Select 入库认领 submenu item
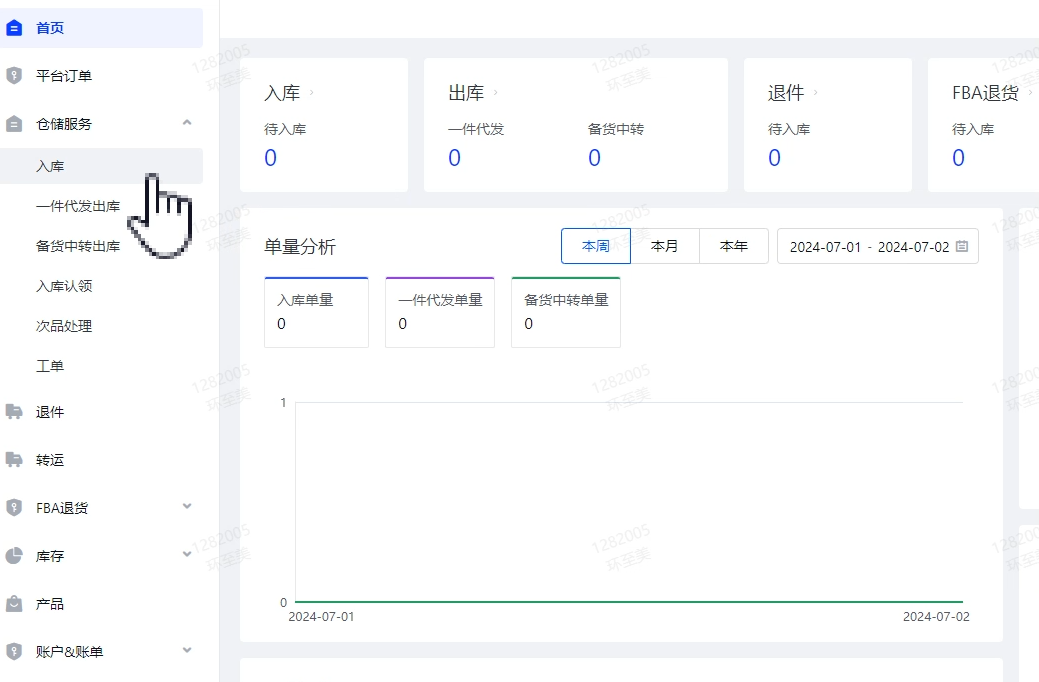The height and width of the screenshot is (682, 1039). [x=64, y=286]
